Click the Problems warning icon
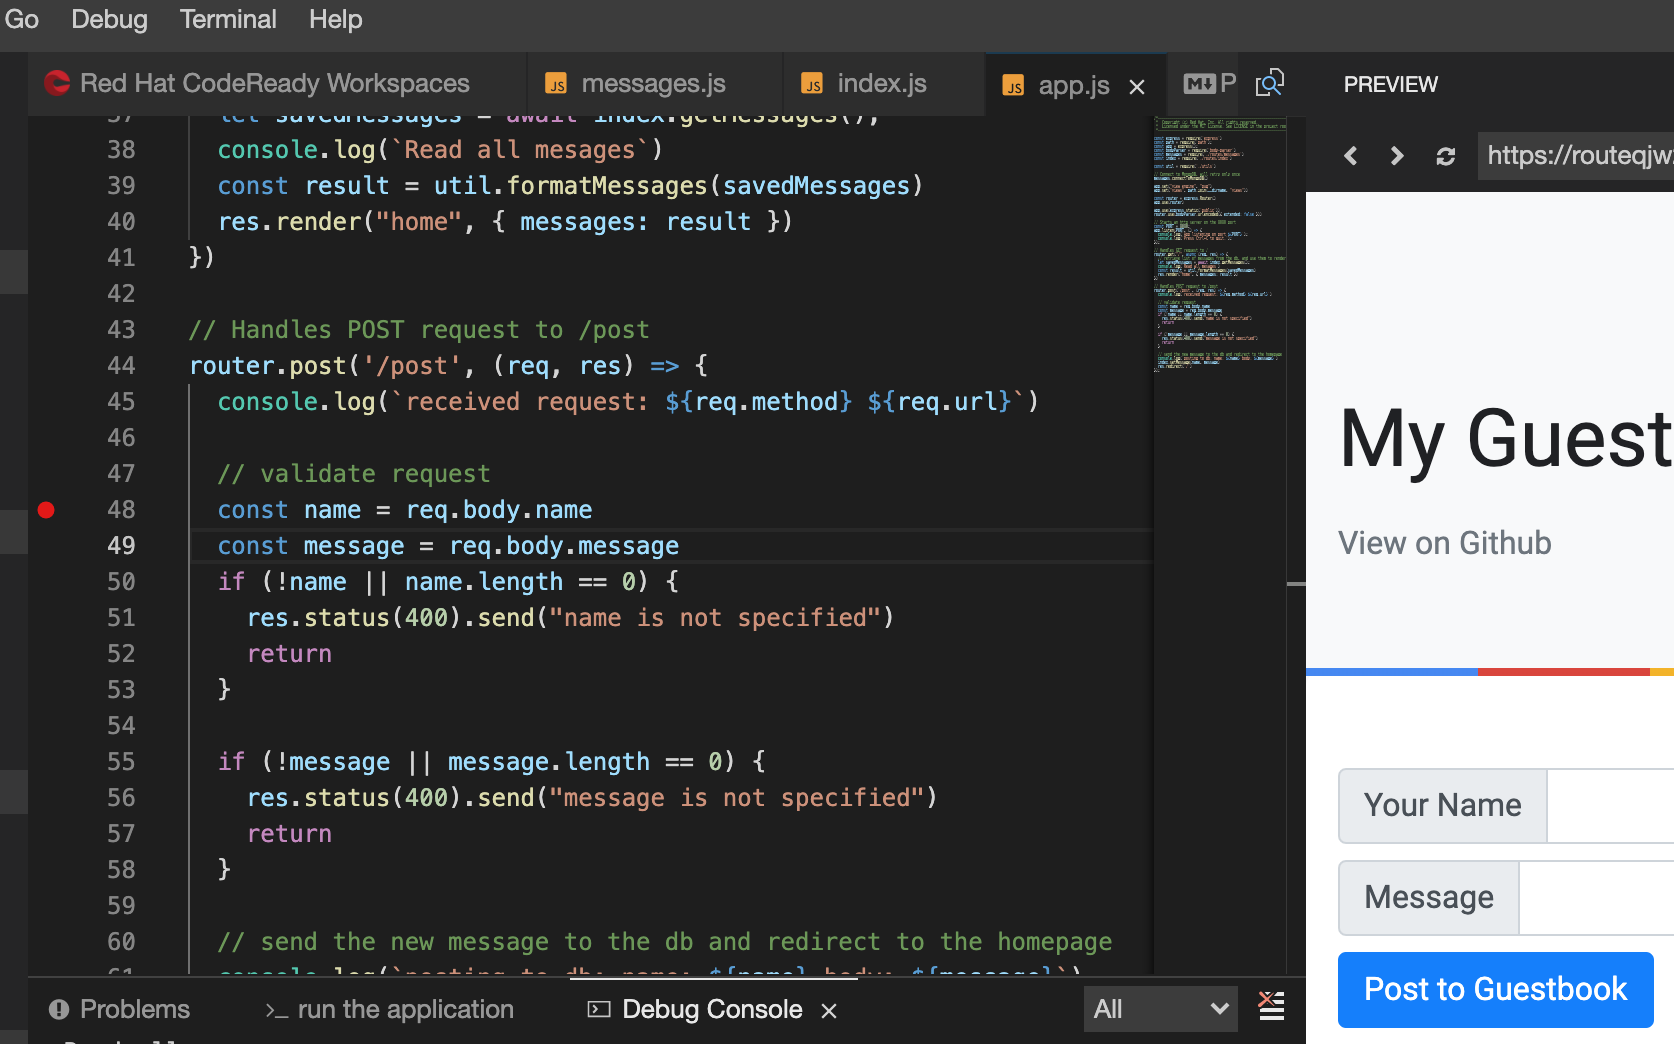Image resolution: width=1674 pixels, height=1044 pixels. [59, 1010]
